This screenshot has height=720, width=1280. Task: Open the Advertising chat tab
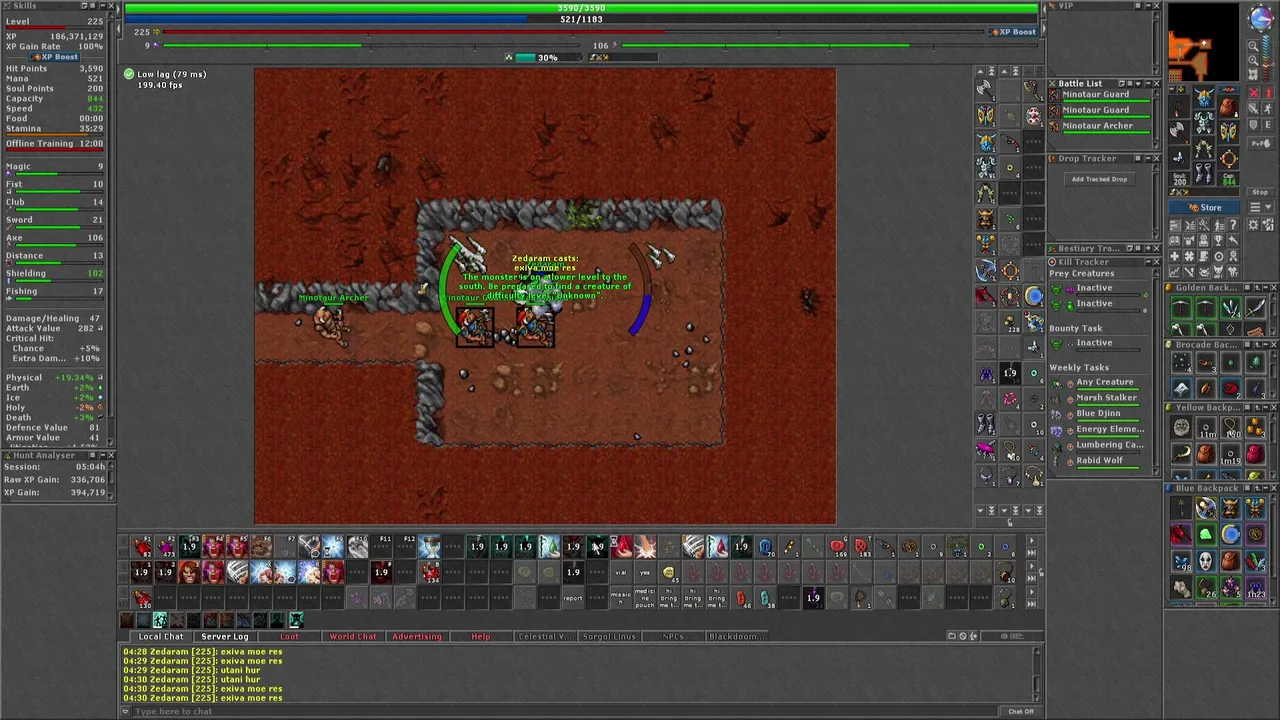417,636
